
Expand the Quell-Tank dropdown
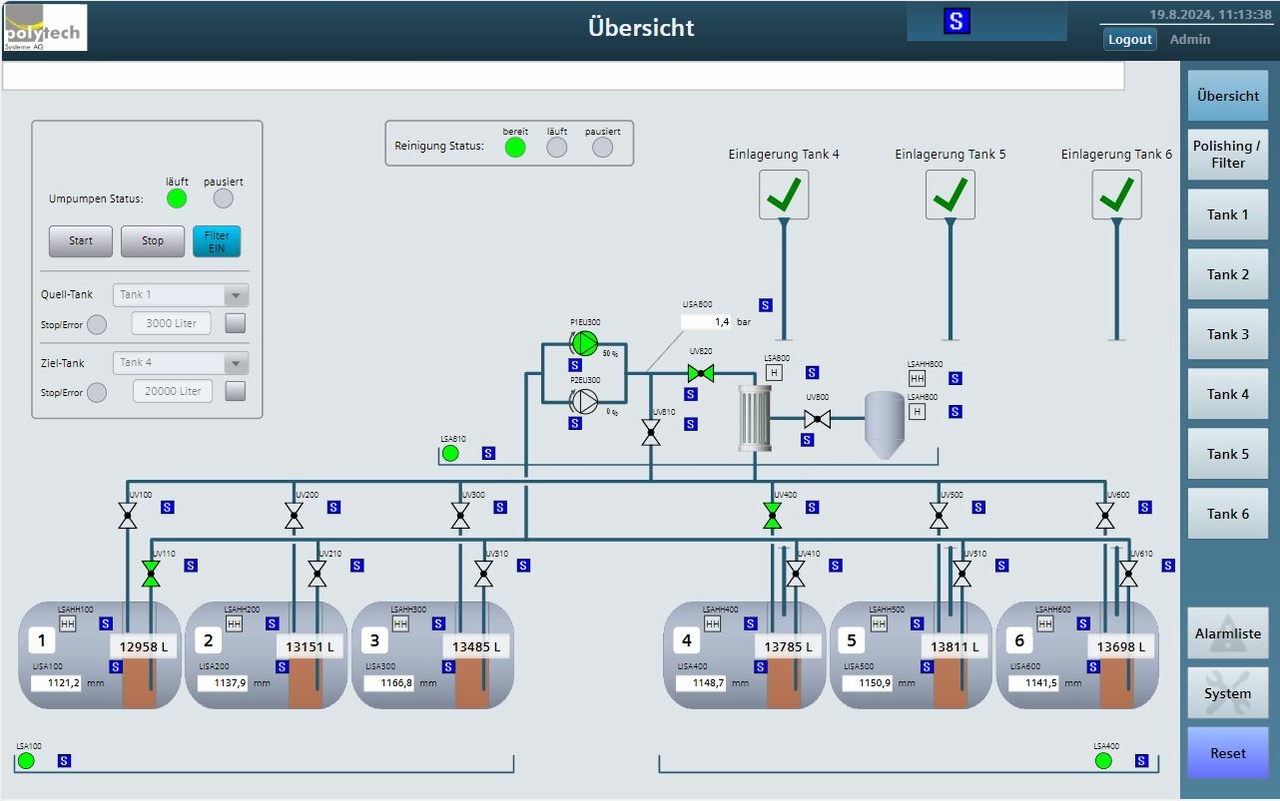pos(181,295)
